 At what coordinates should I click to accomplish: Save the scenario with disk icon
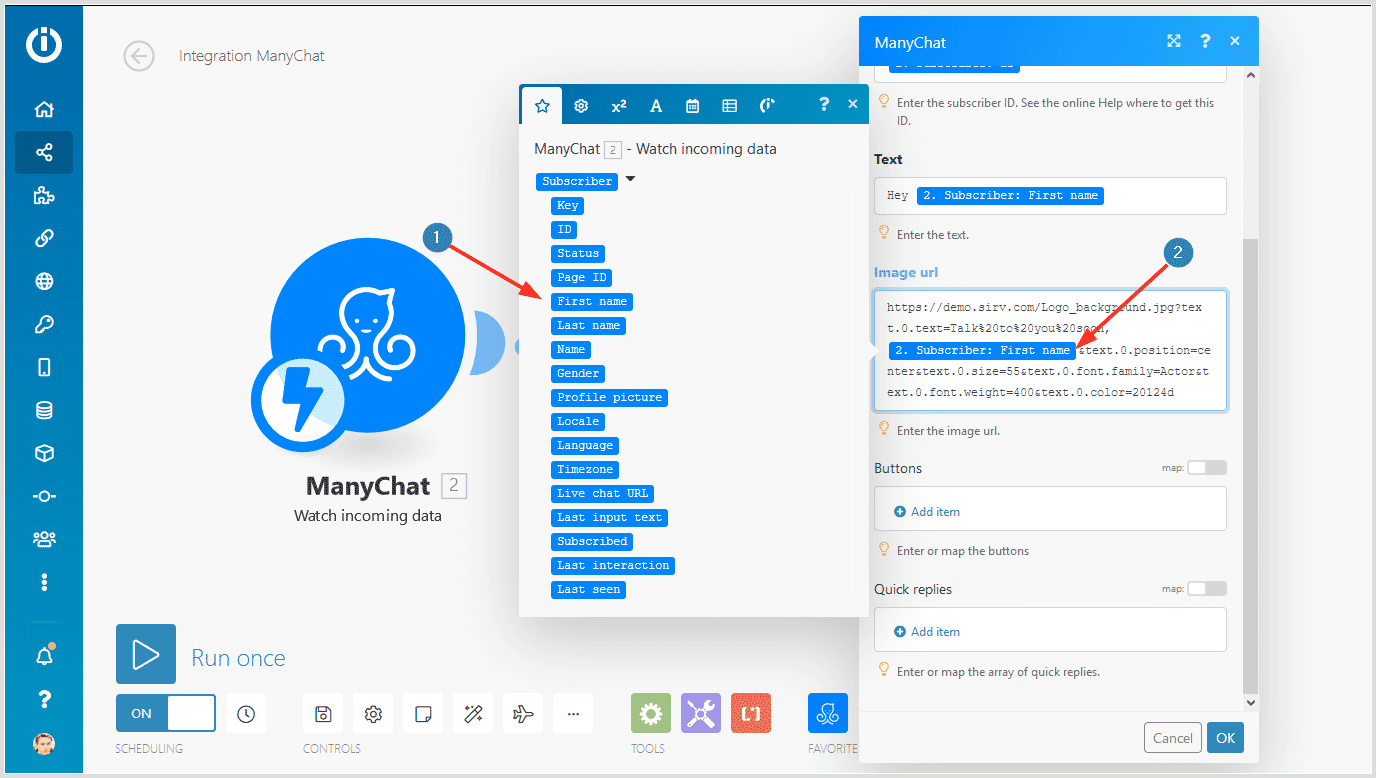coord(323,714)
